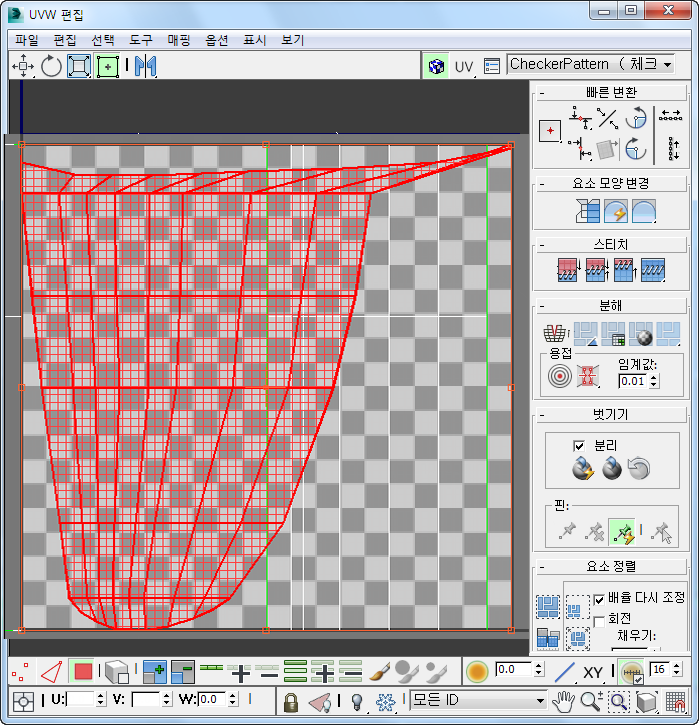Viewport: 699px width, 725px height.
Task: Click the relax until flat icon
Action: pos(616,211)
